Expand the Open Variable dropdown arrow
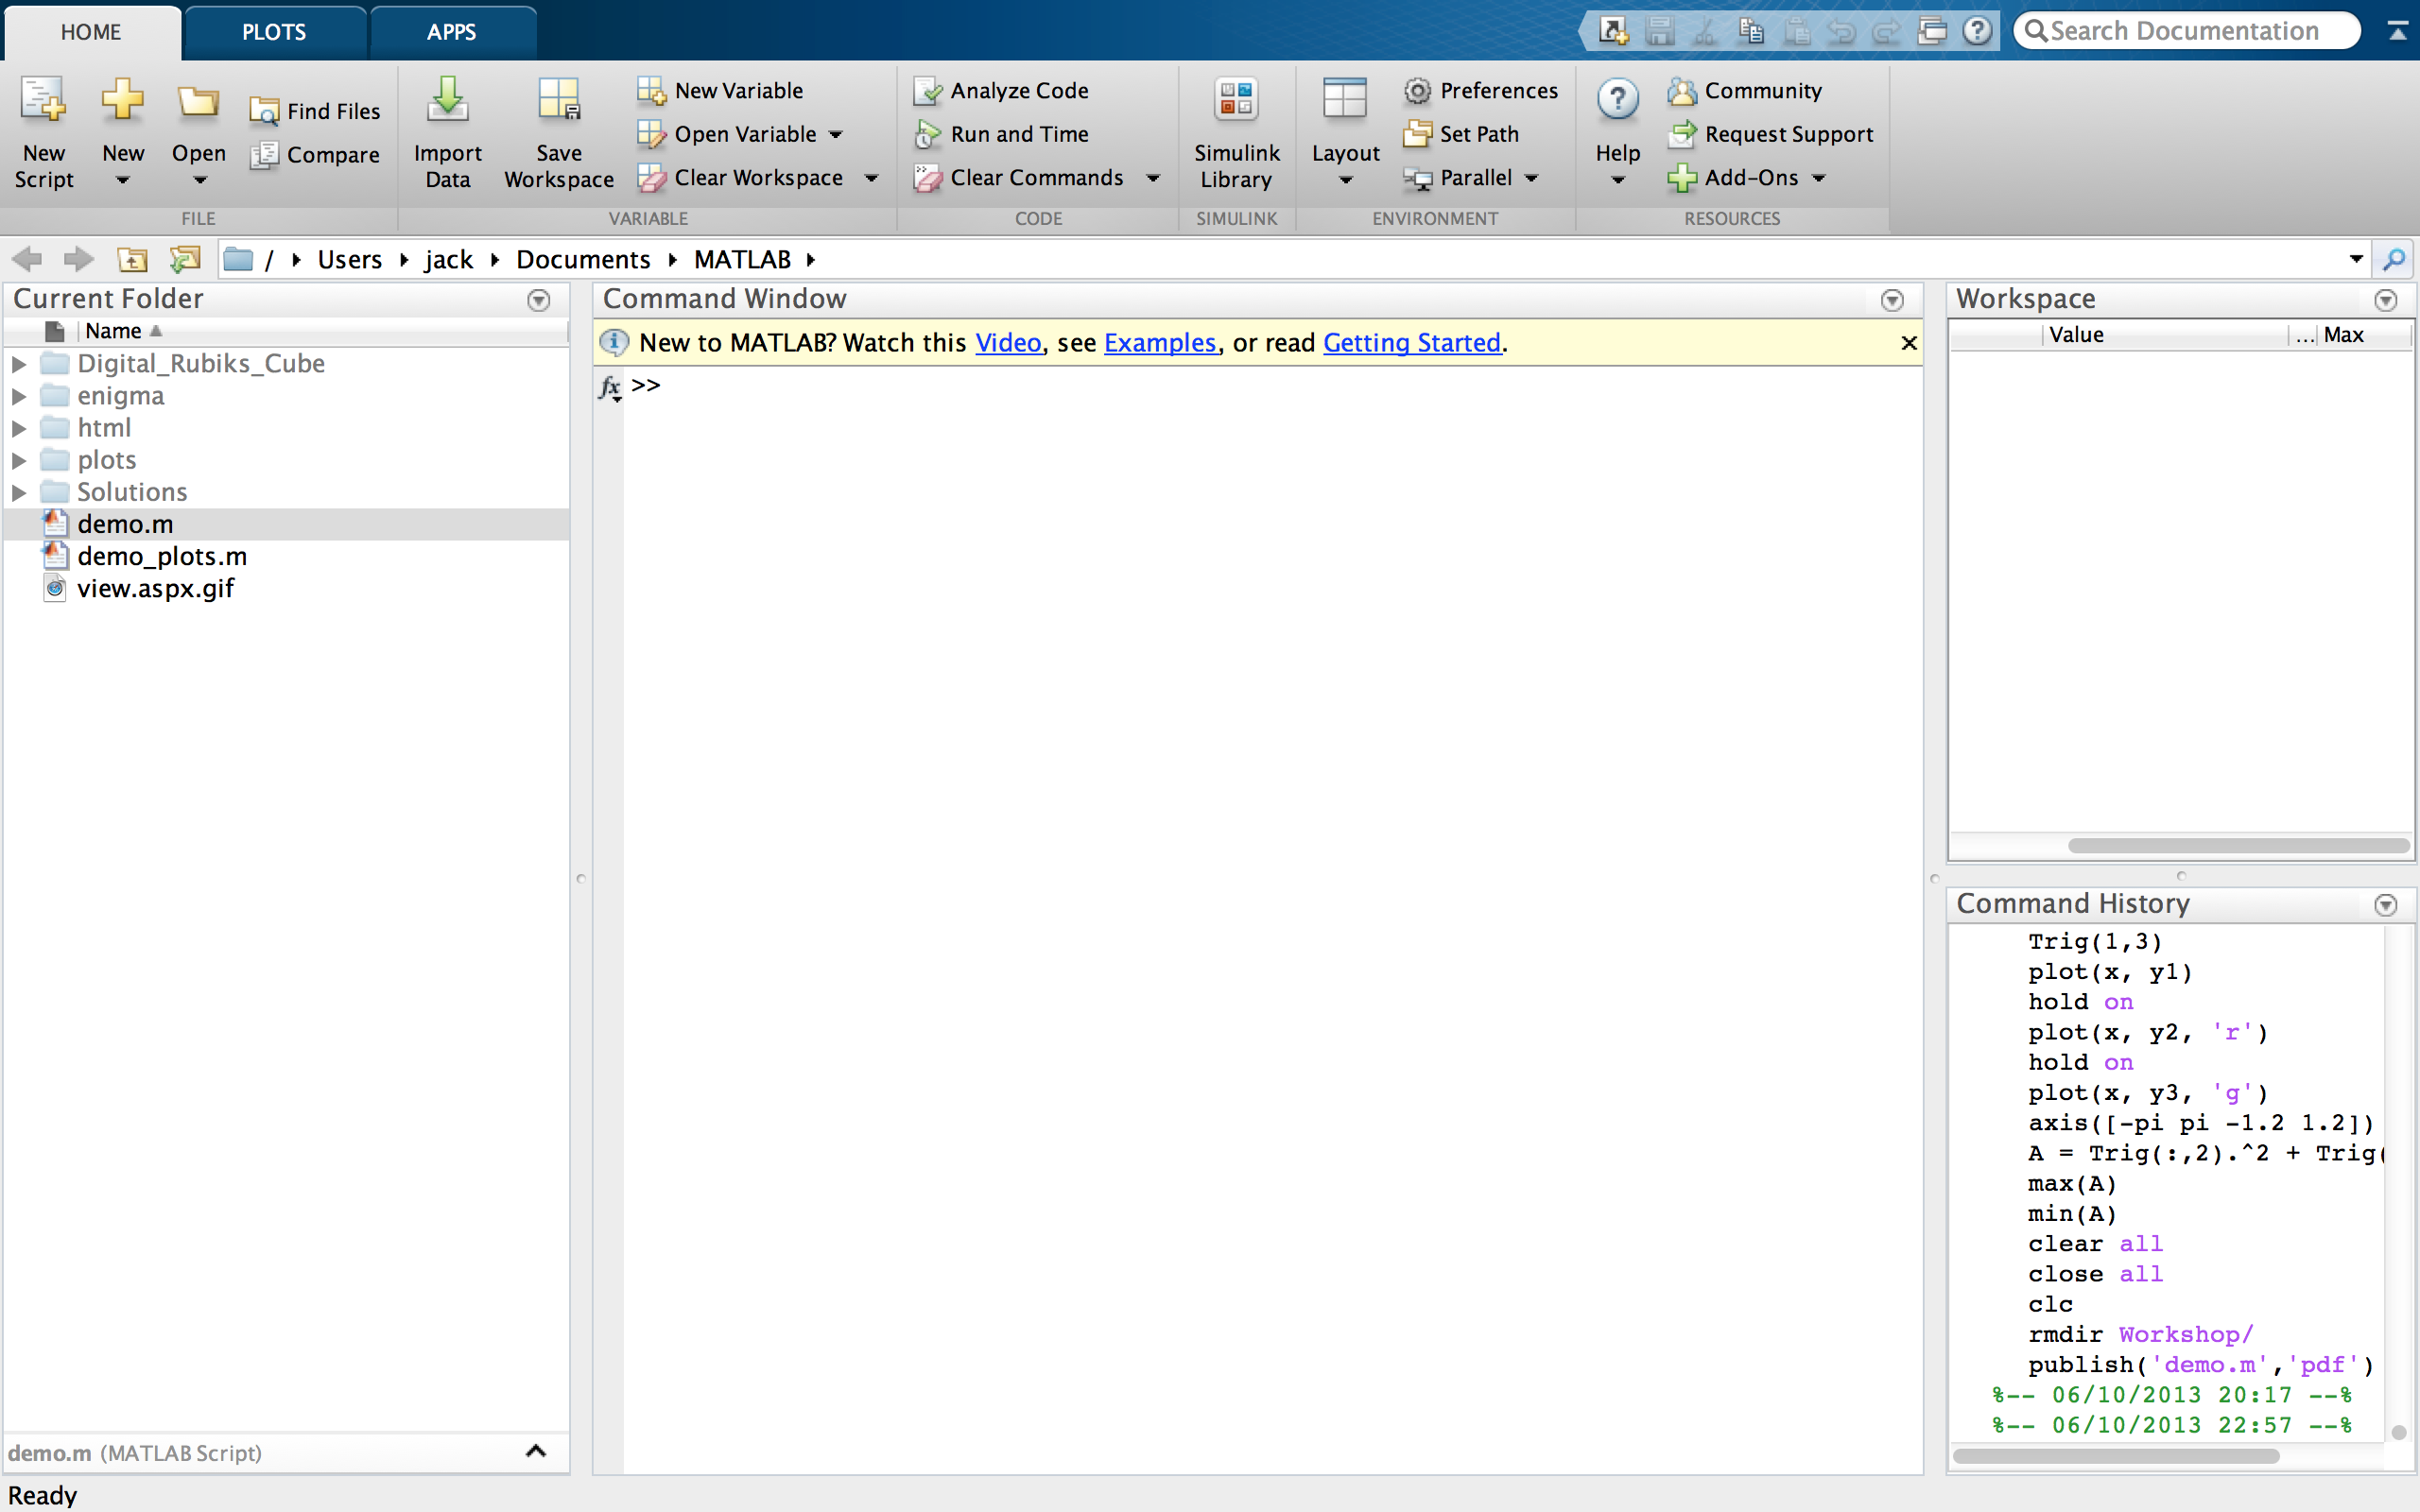Screen dimensions: 2420x1512 [x=836, y=134]
